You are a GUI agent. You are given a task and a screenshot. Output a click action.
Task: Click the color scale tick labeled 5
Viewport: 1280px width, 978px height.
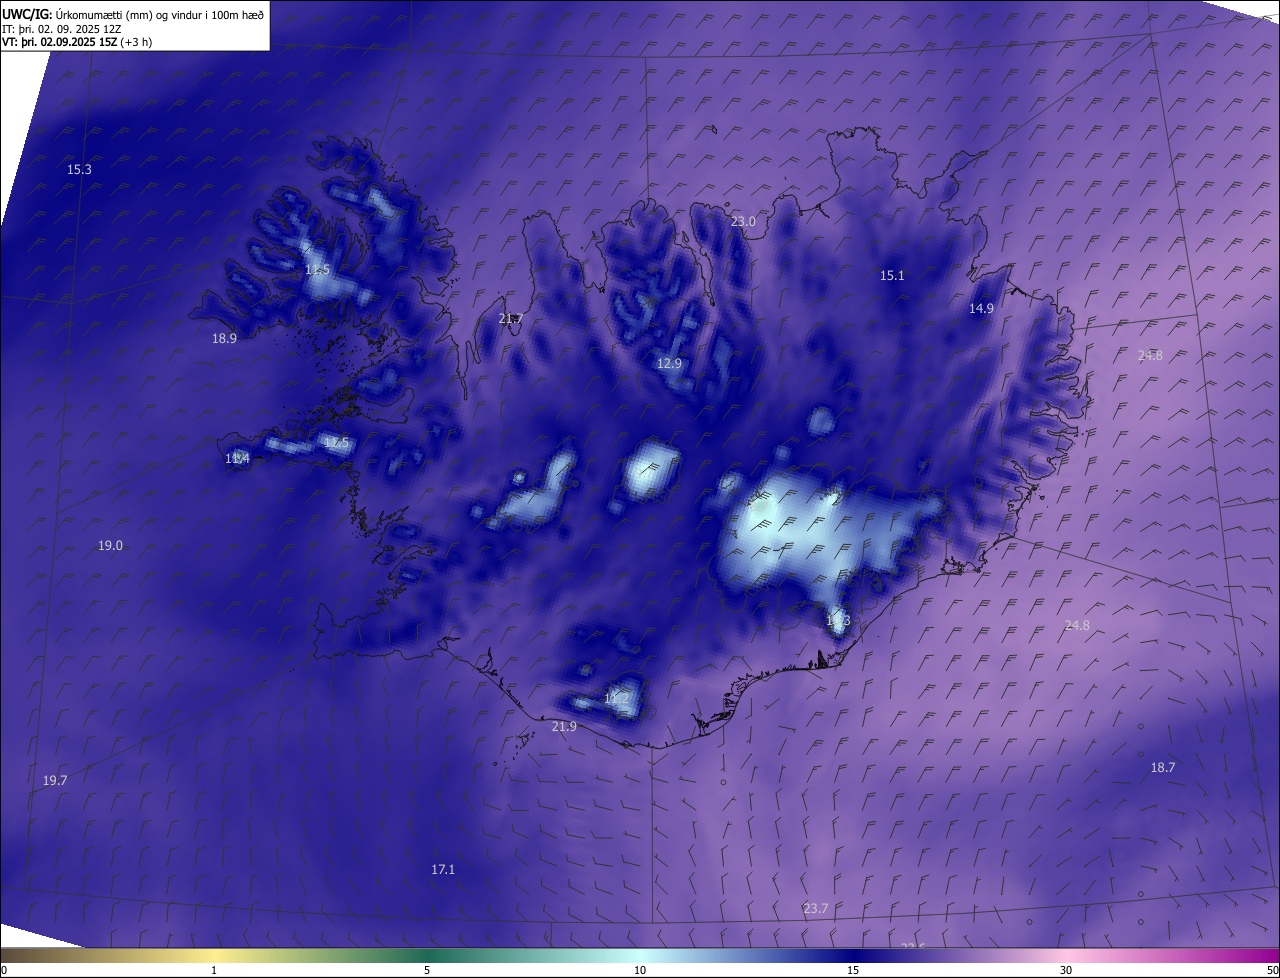pyautogui.click(x=427, y=970)
